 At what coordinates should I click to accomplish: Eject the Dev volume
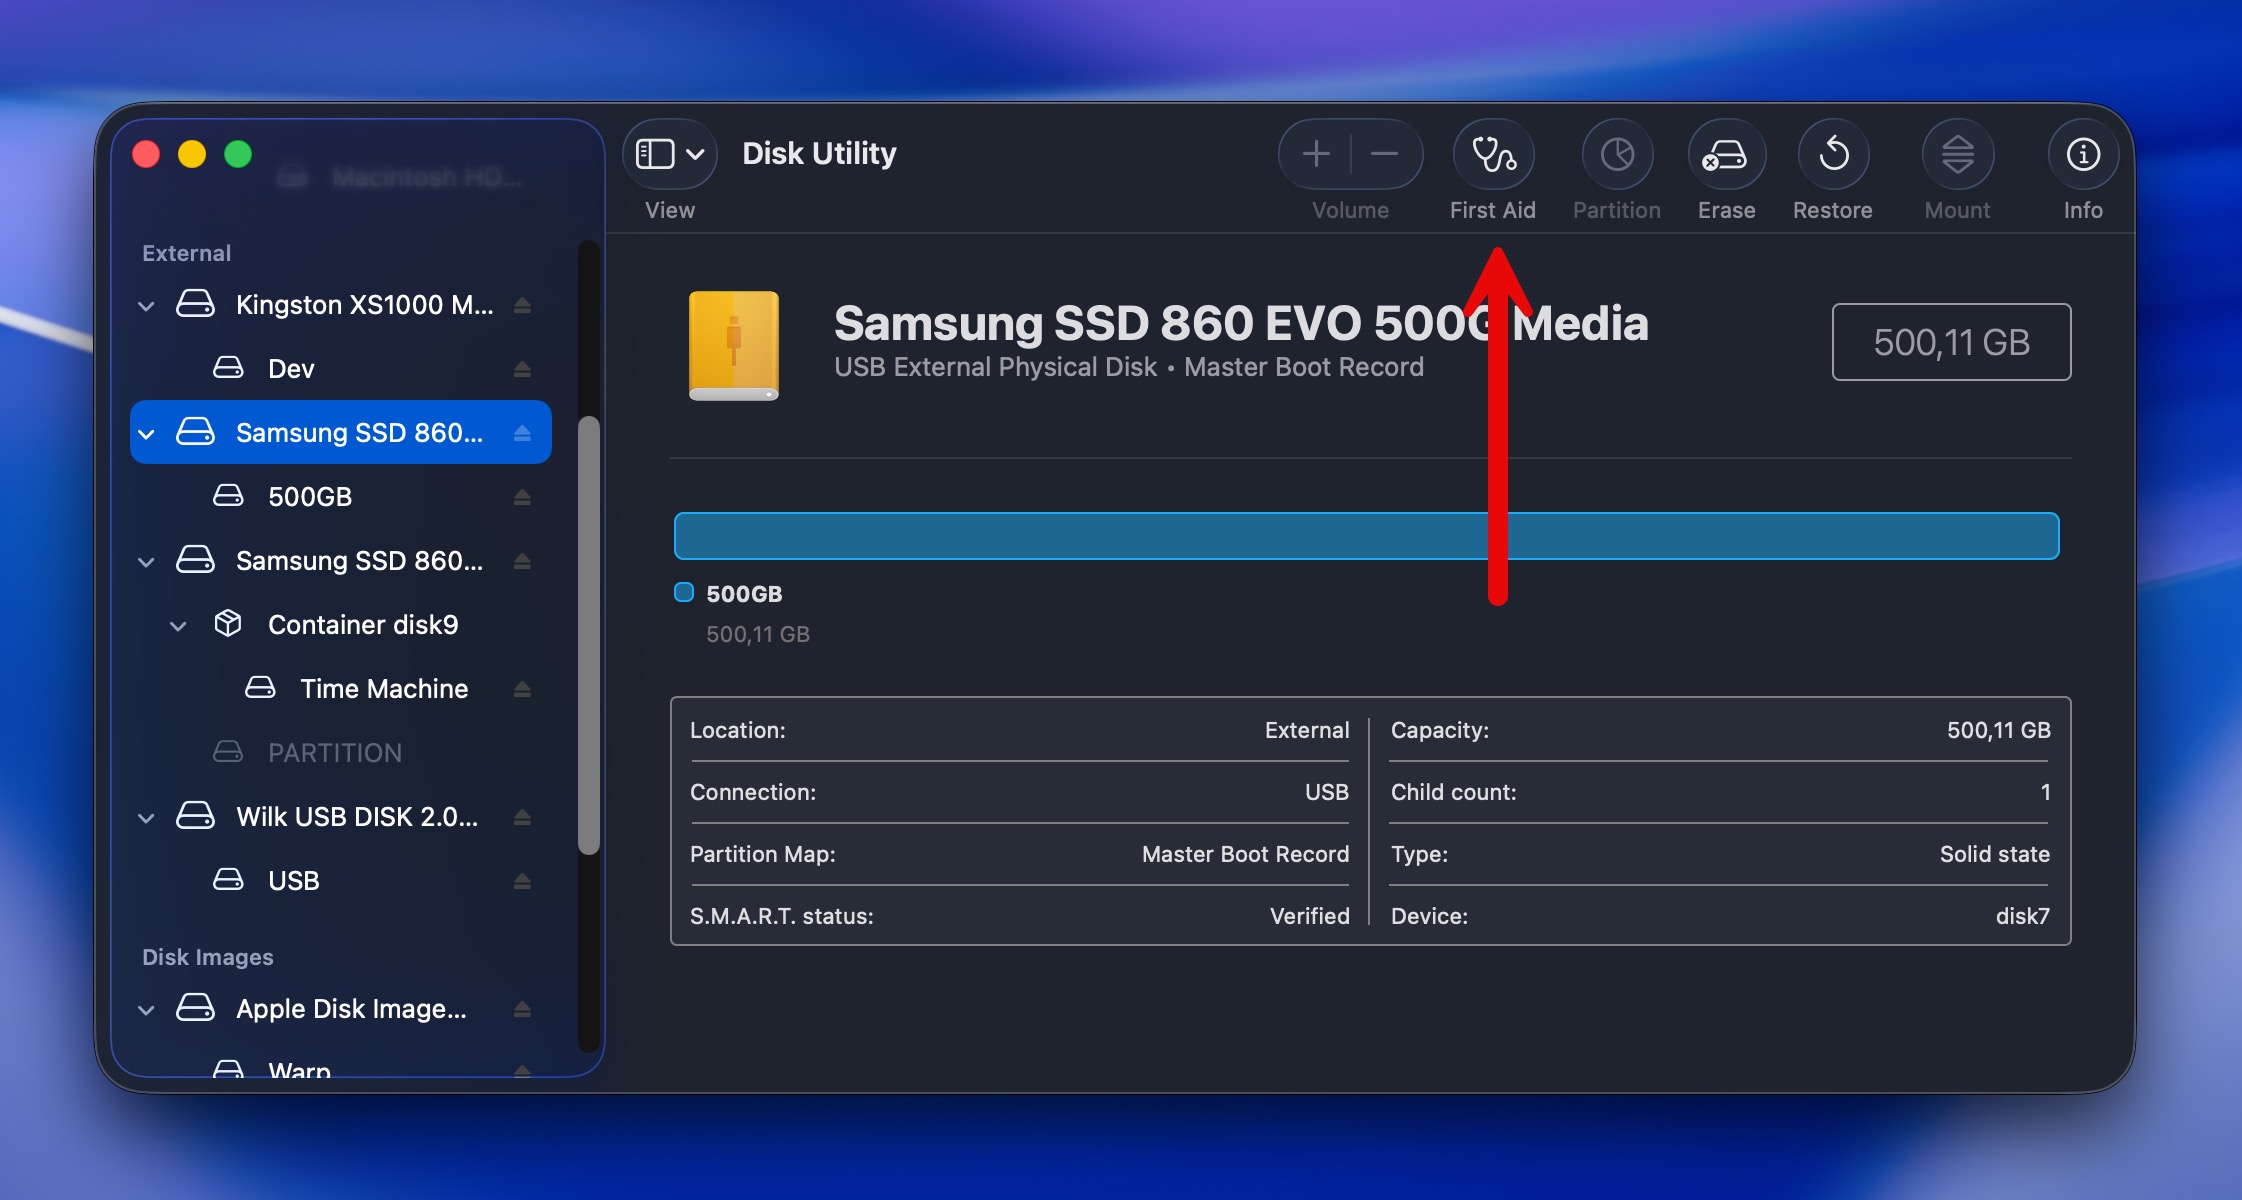point(522,369)
